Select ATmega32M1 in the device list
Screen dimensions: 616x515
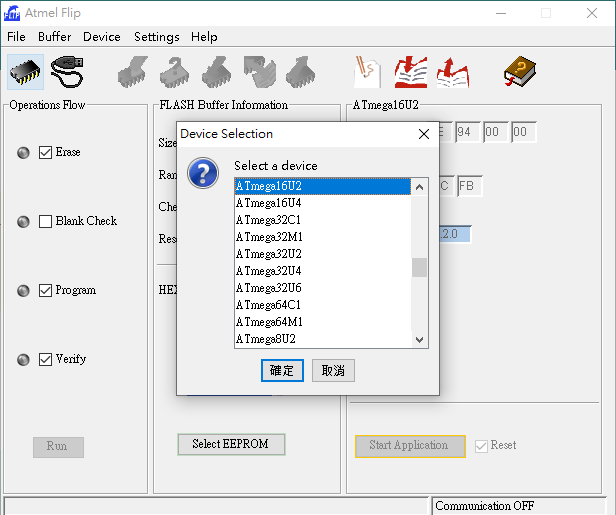pos(323,237)
